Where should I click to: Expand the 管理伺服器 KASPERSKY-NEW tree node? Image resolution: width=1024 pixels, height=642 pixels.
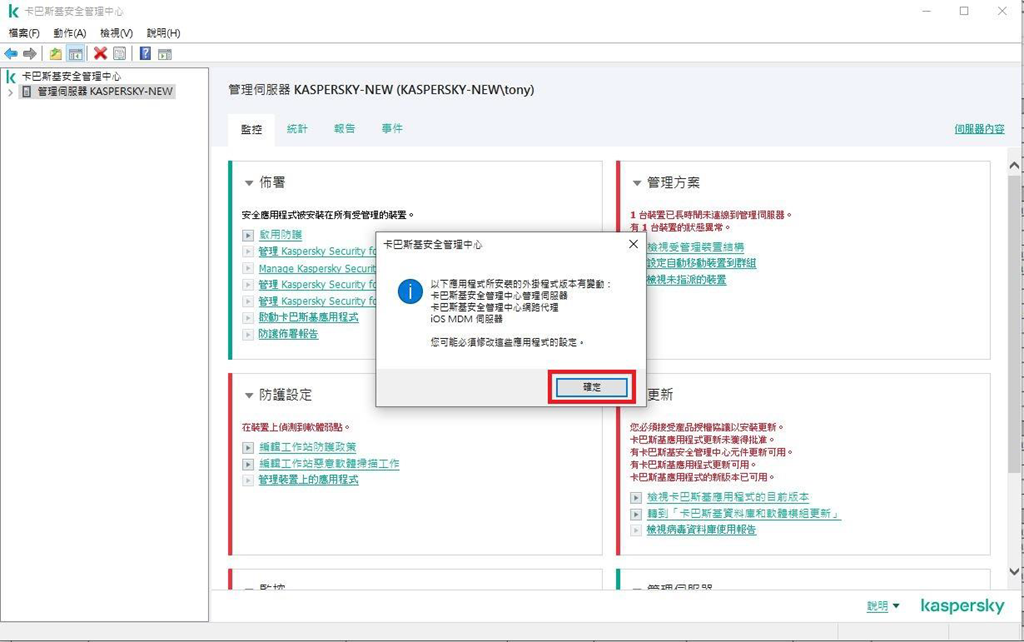tap(10, 92)
